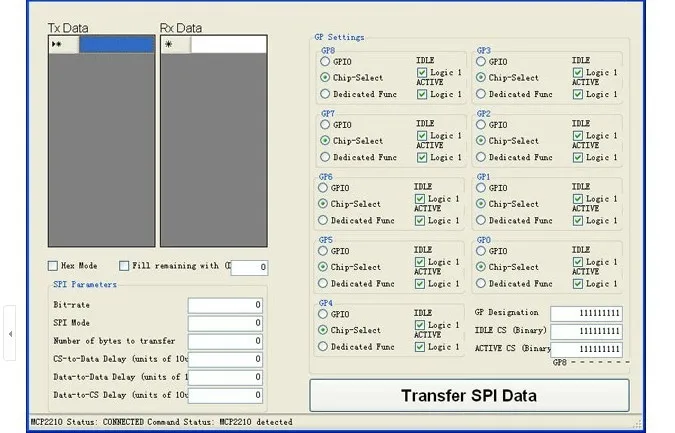Select Chip-Select radio for GP6
The image size is (675, 433).
point(323,204)
